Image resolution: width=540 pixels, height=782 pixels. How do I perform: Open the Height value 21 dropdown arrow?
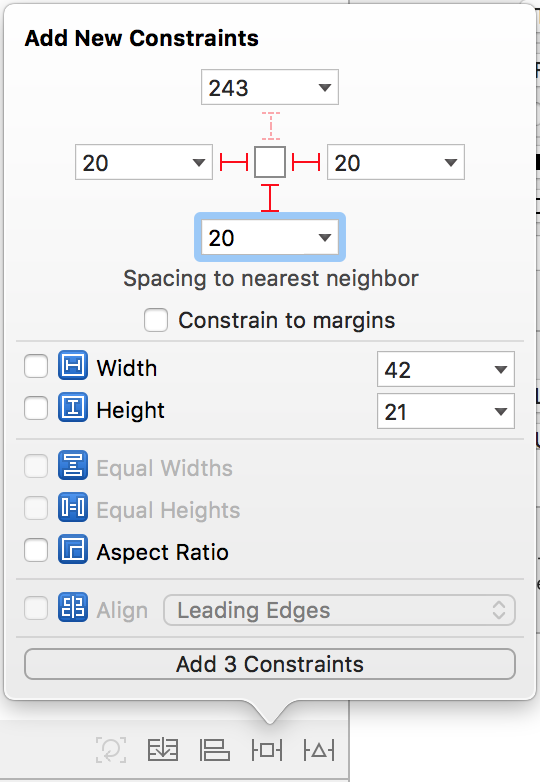point(501,411)
